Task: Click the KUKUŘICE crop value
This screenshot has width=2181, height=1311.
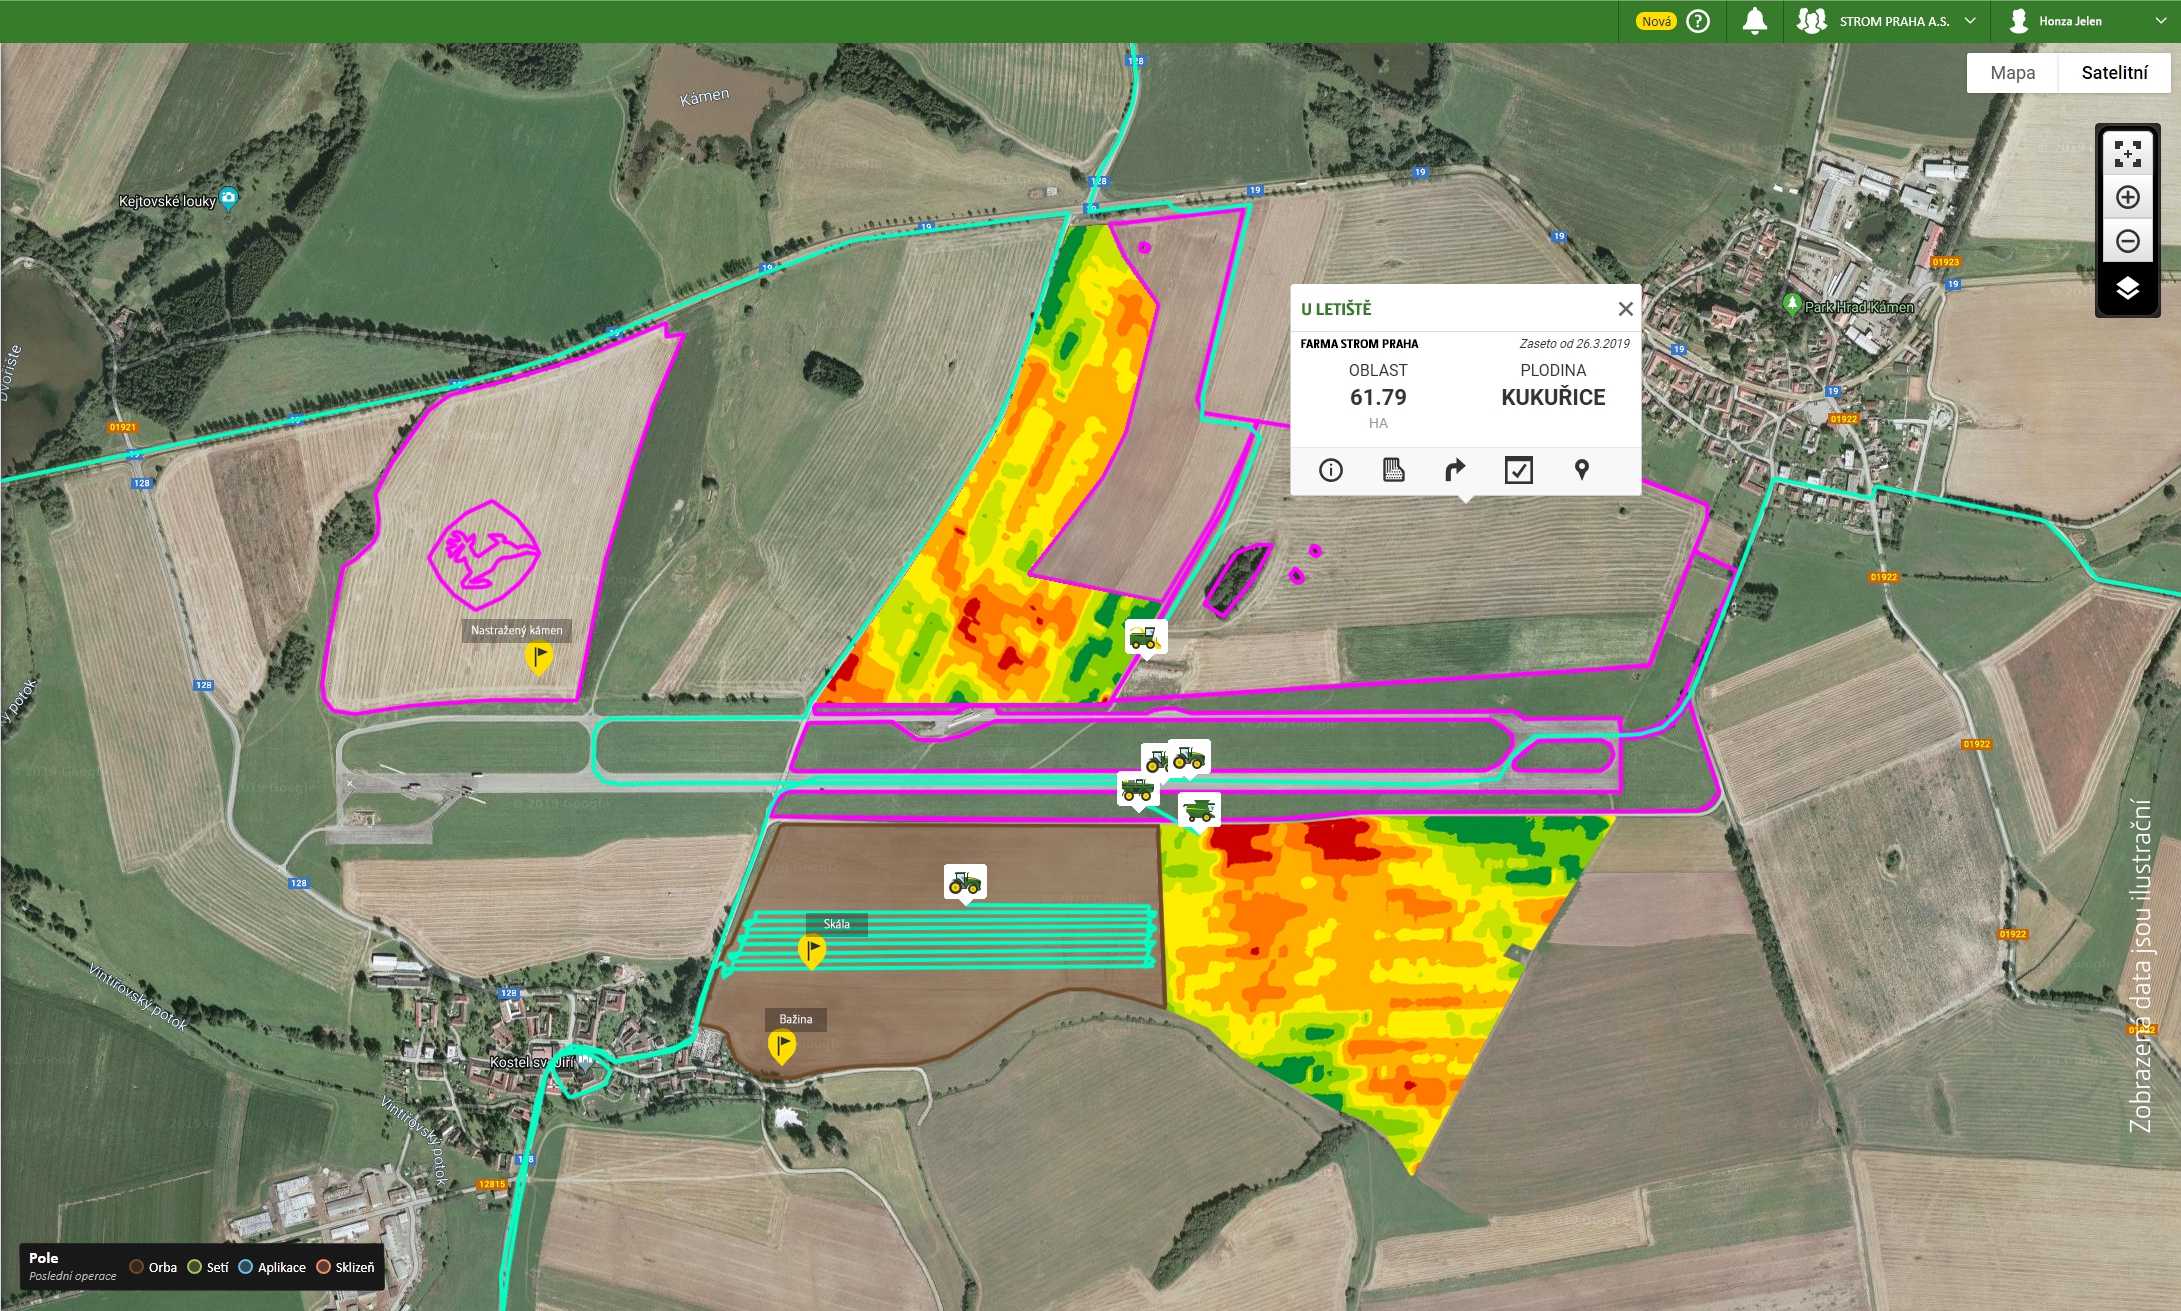Action: pos(1553,397)
